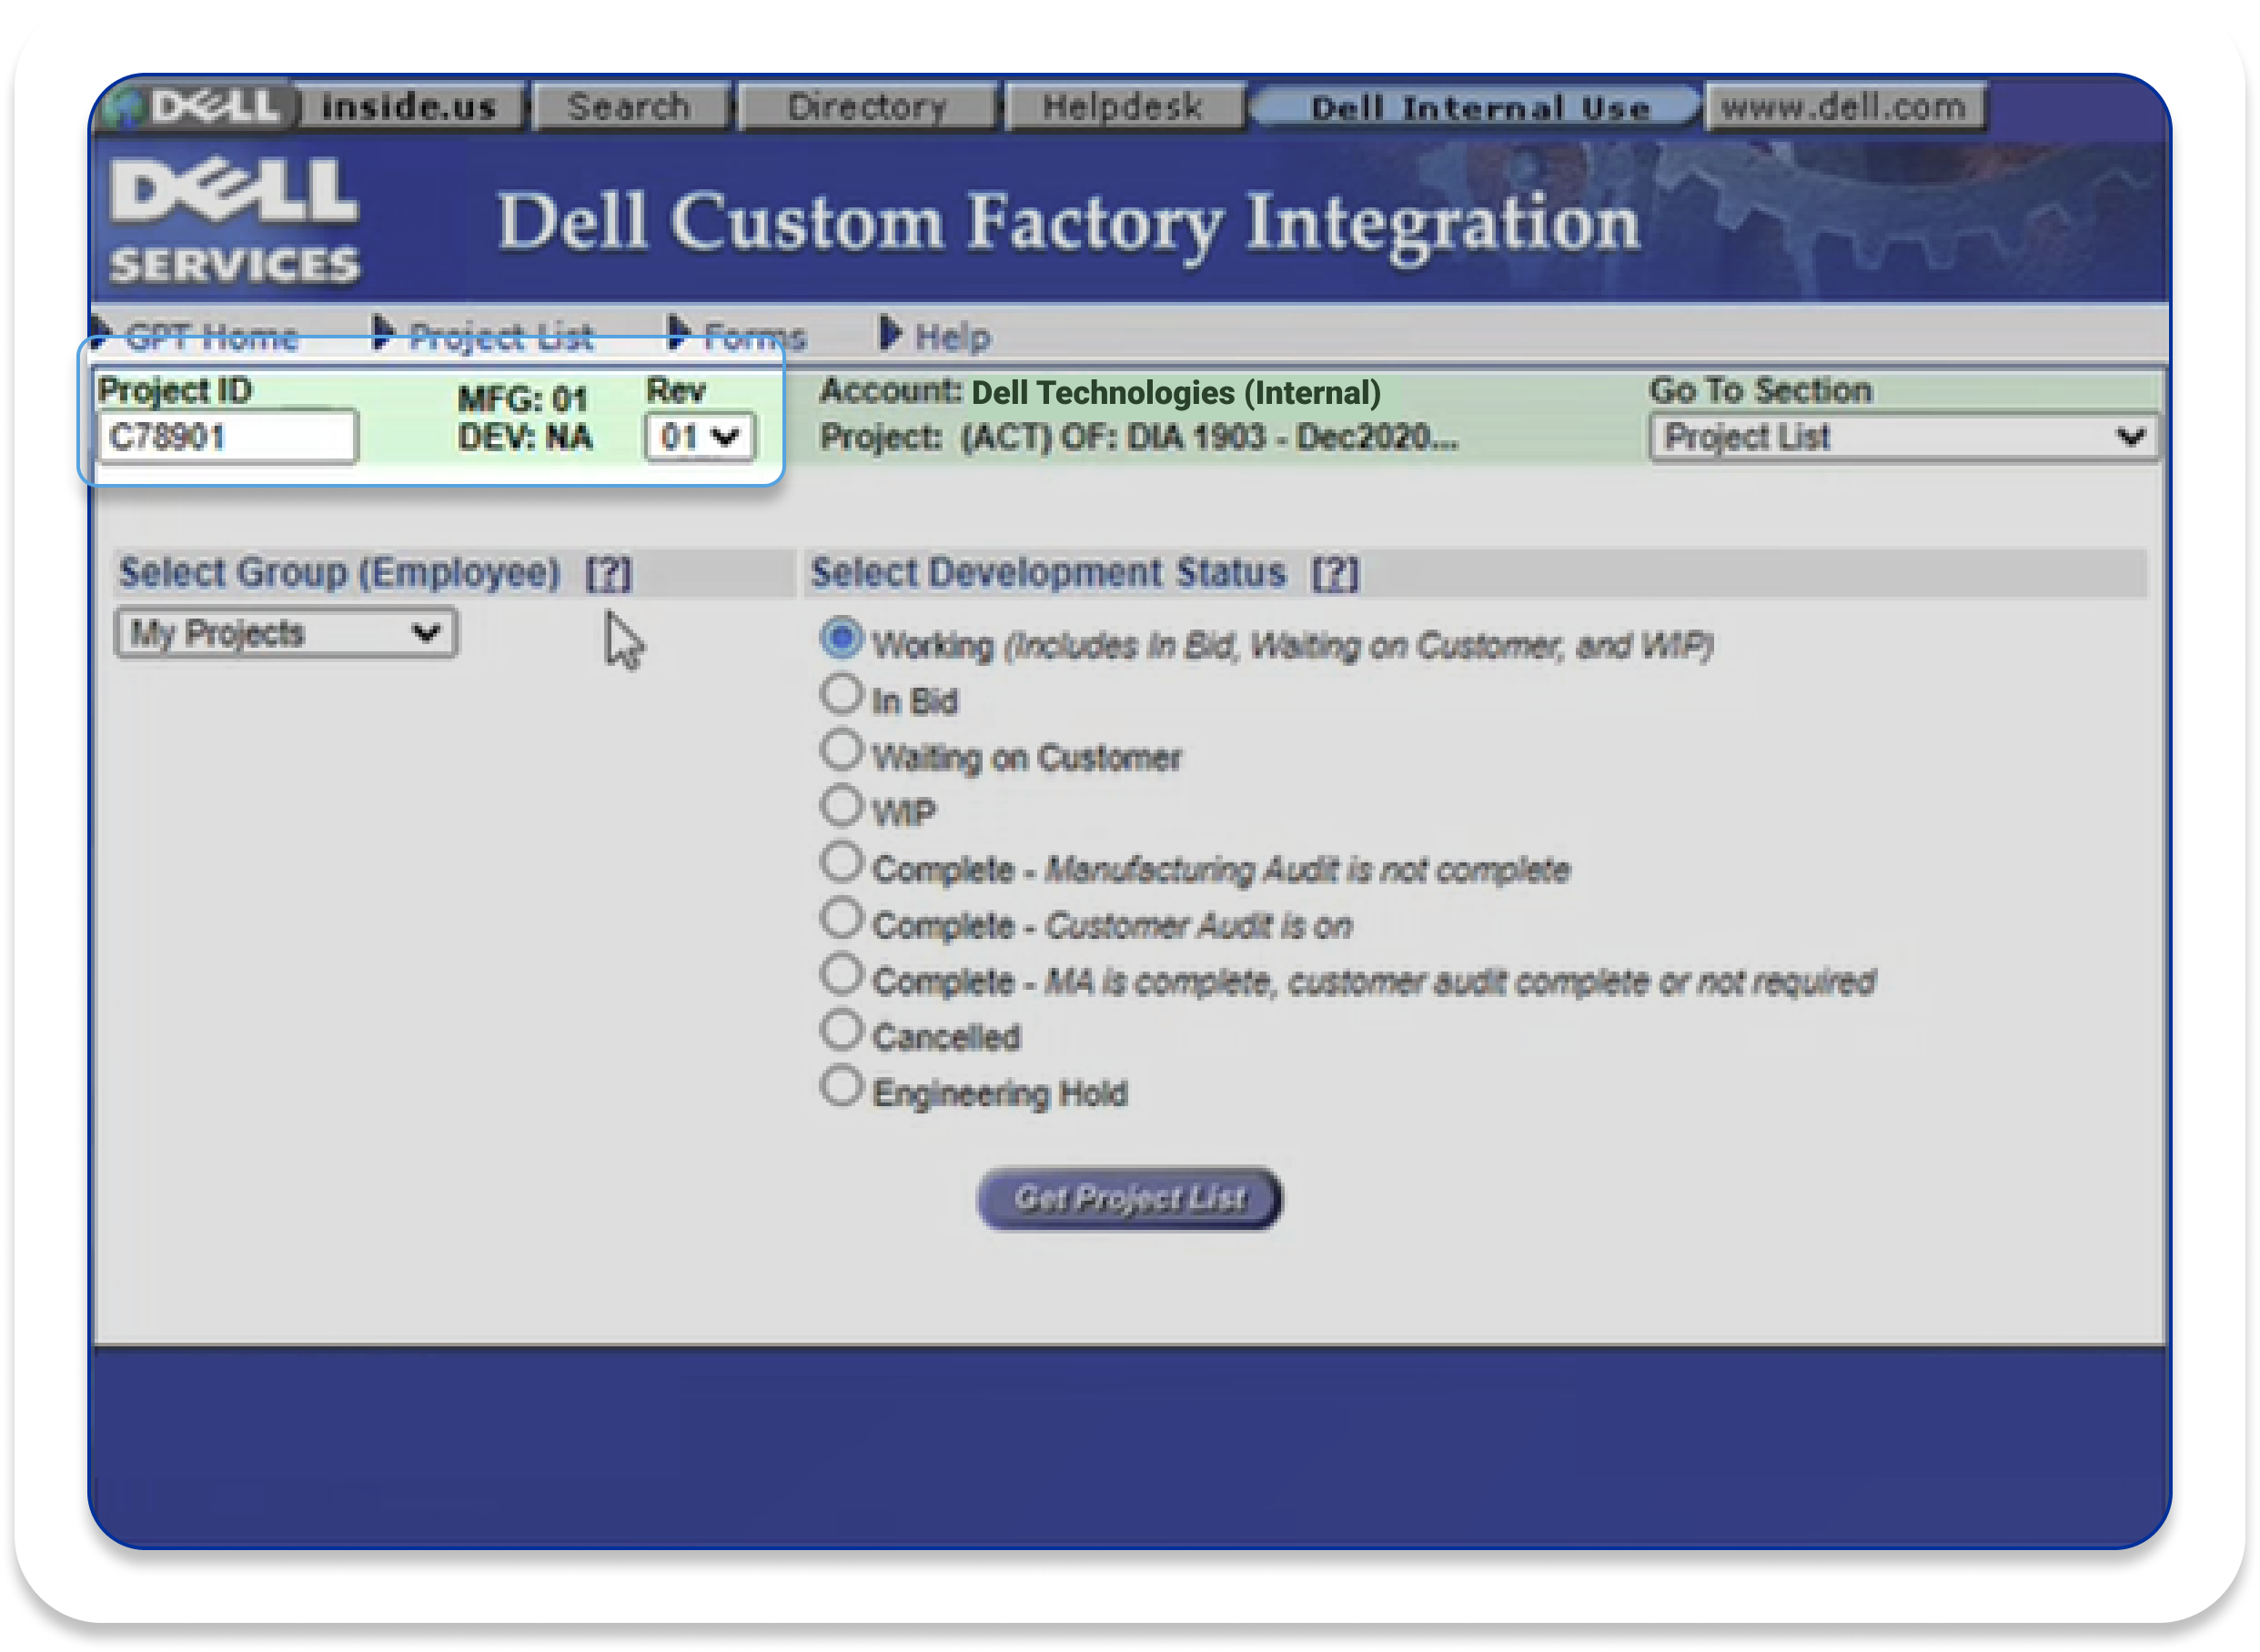This screenshot has width=2260, height=1652.
Task: Click the Dell Custom Factory Integration title
Action: point(1068,224)
